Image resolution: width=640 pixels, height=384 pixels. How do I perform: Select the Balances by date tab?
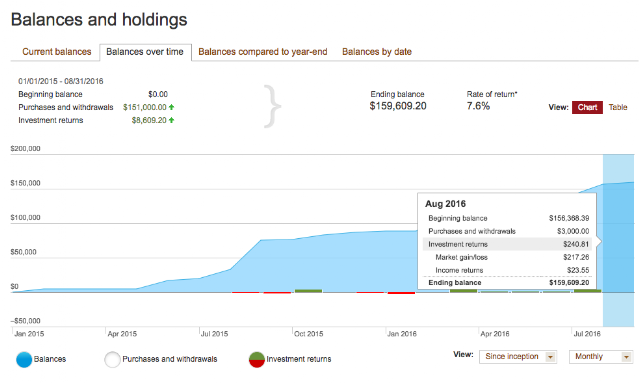tap(377, 52)
